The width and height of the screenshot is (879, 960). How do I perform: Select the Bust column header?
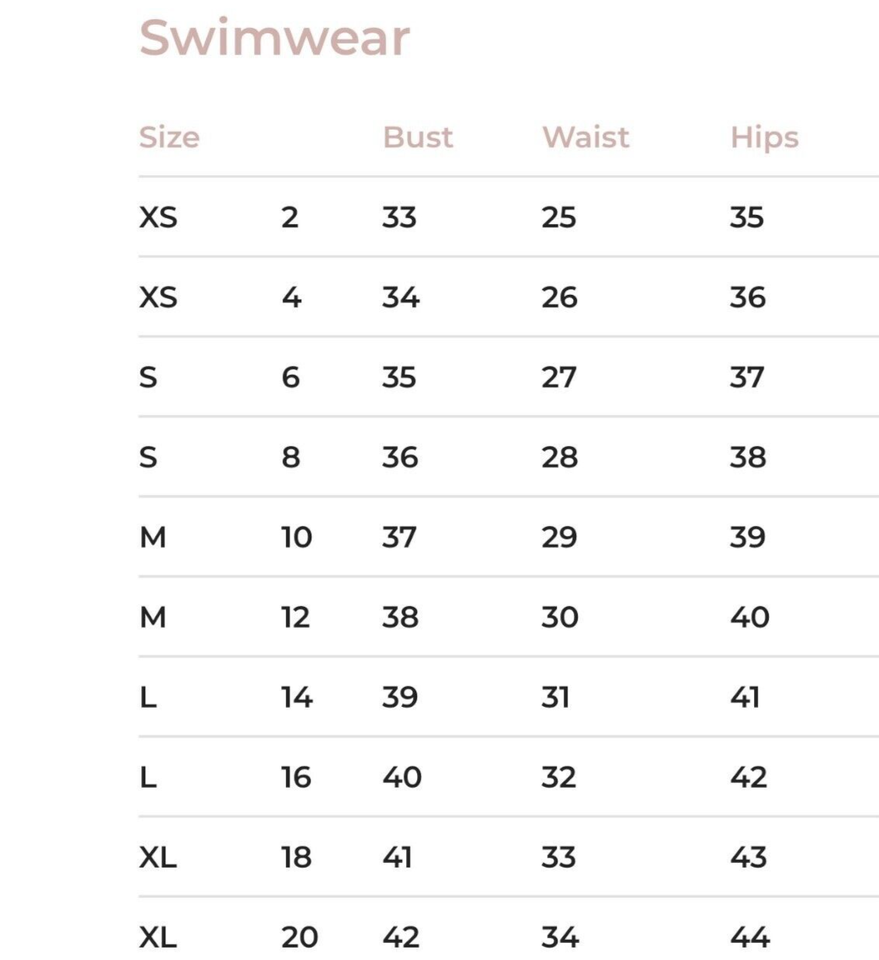click(417, 137)
